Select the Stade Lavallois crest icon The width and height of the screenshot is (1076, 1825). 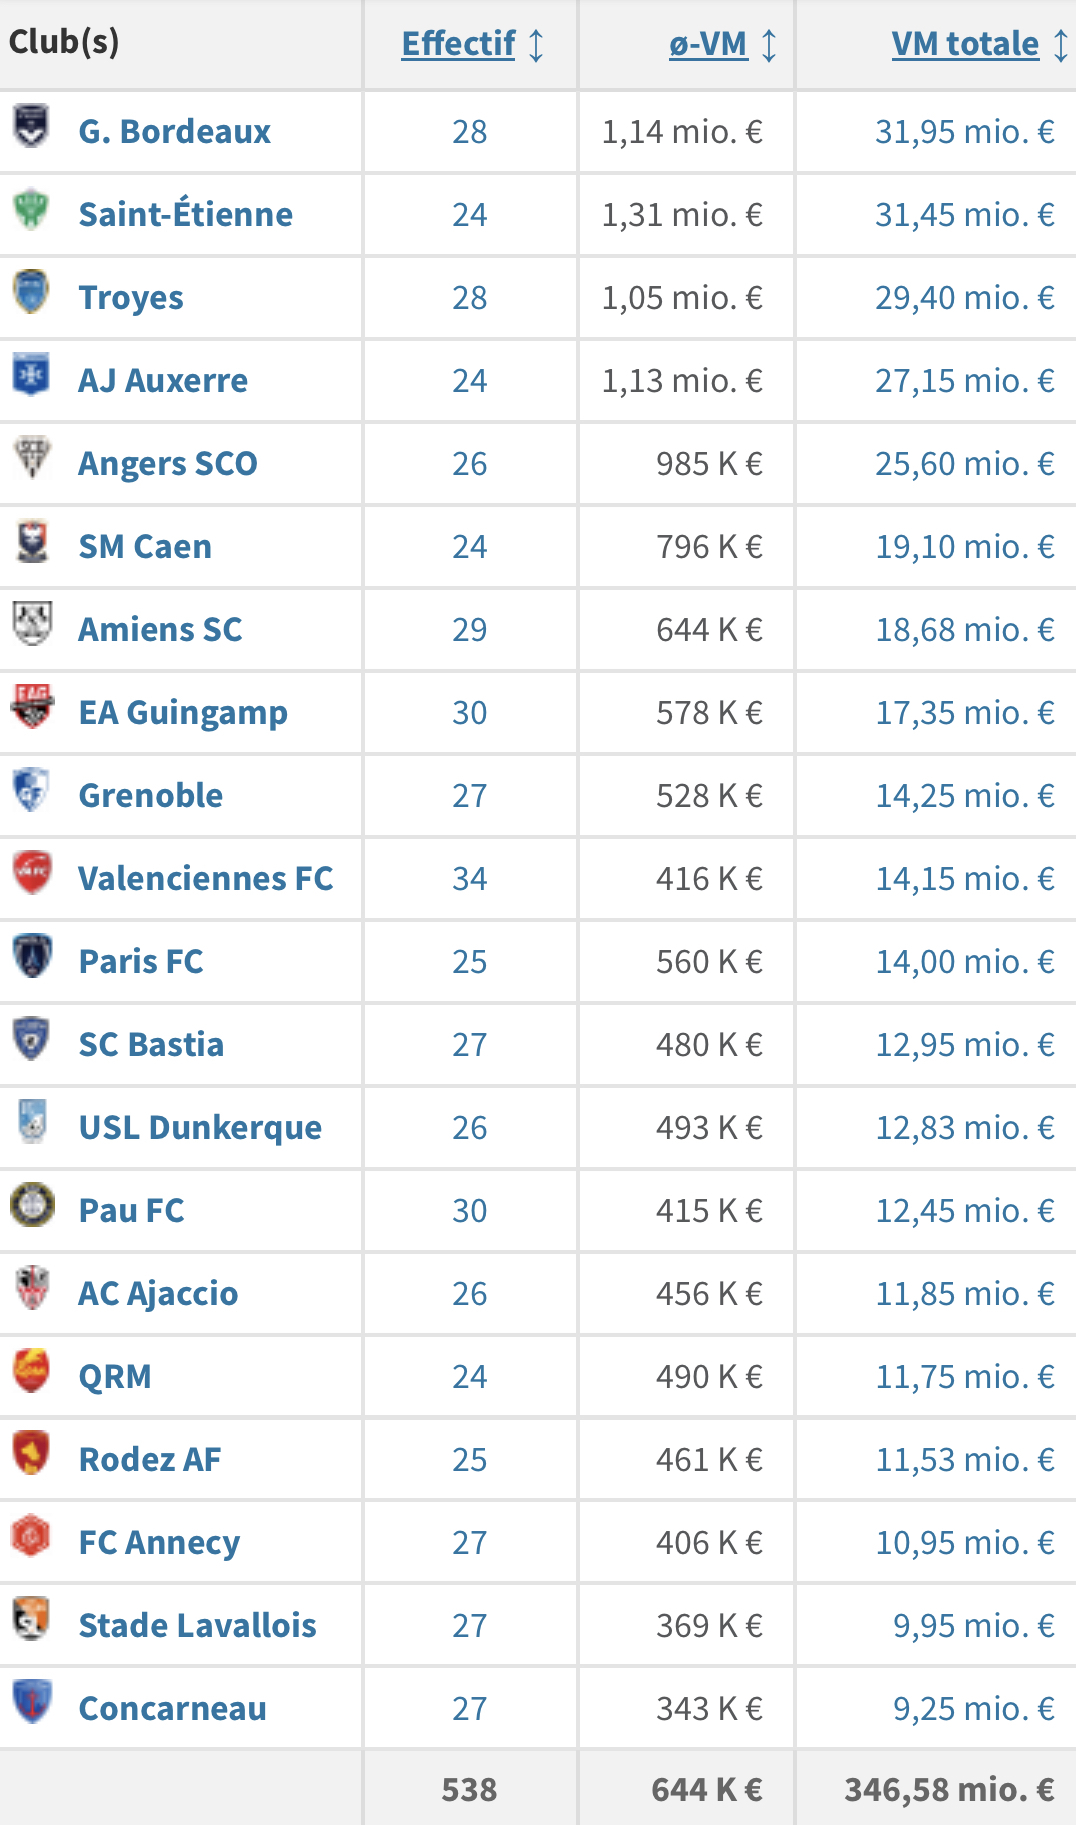[32, 1621]
